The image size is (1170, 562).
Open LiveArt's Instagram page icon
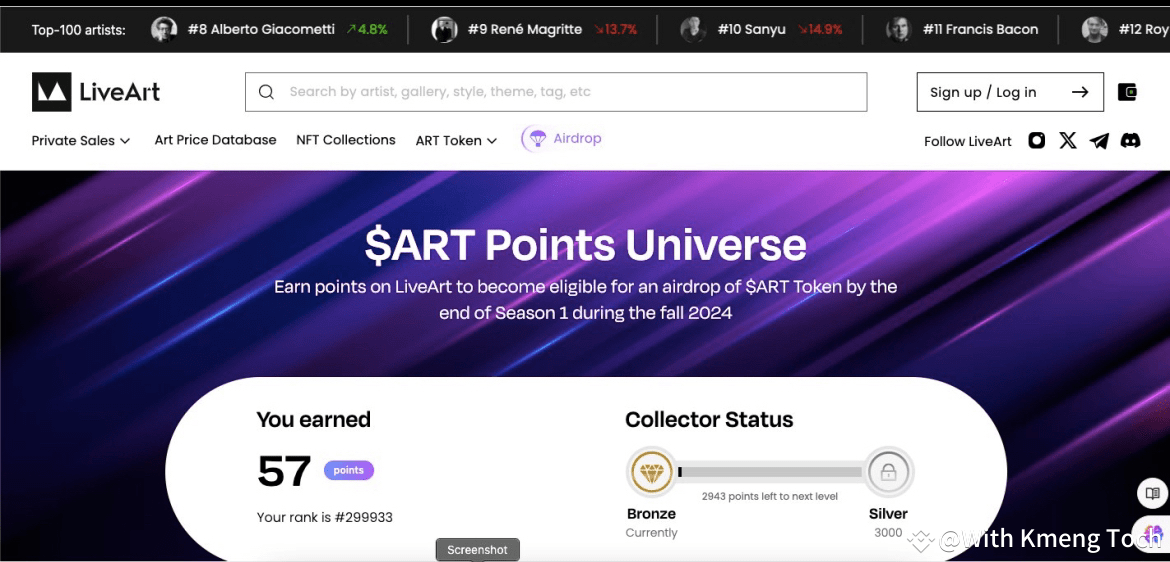(1036, 140)
